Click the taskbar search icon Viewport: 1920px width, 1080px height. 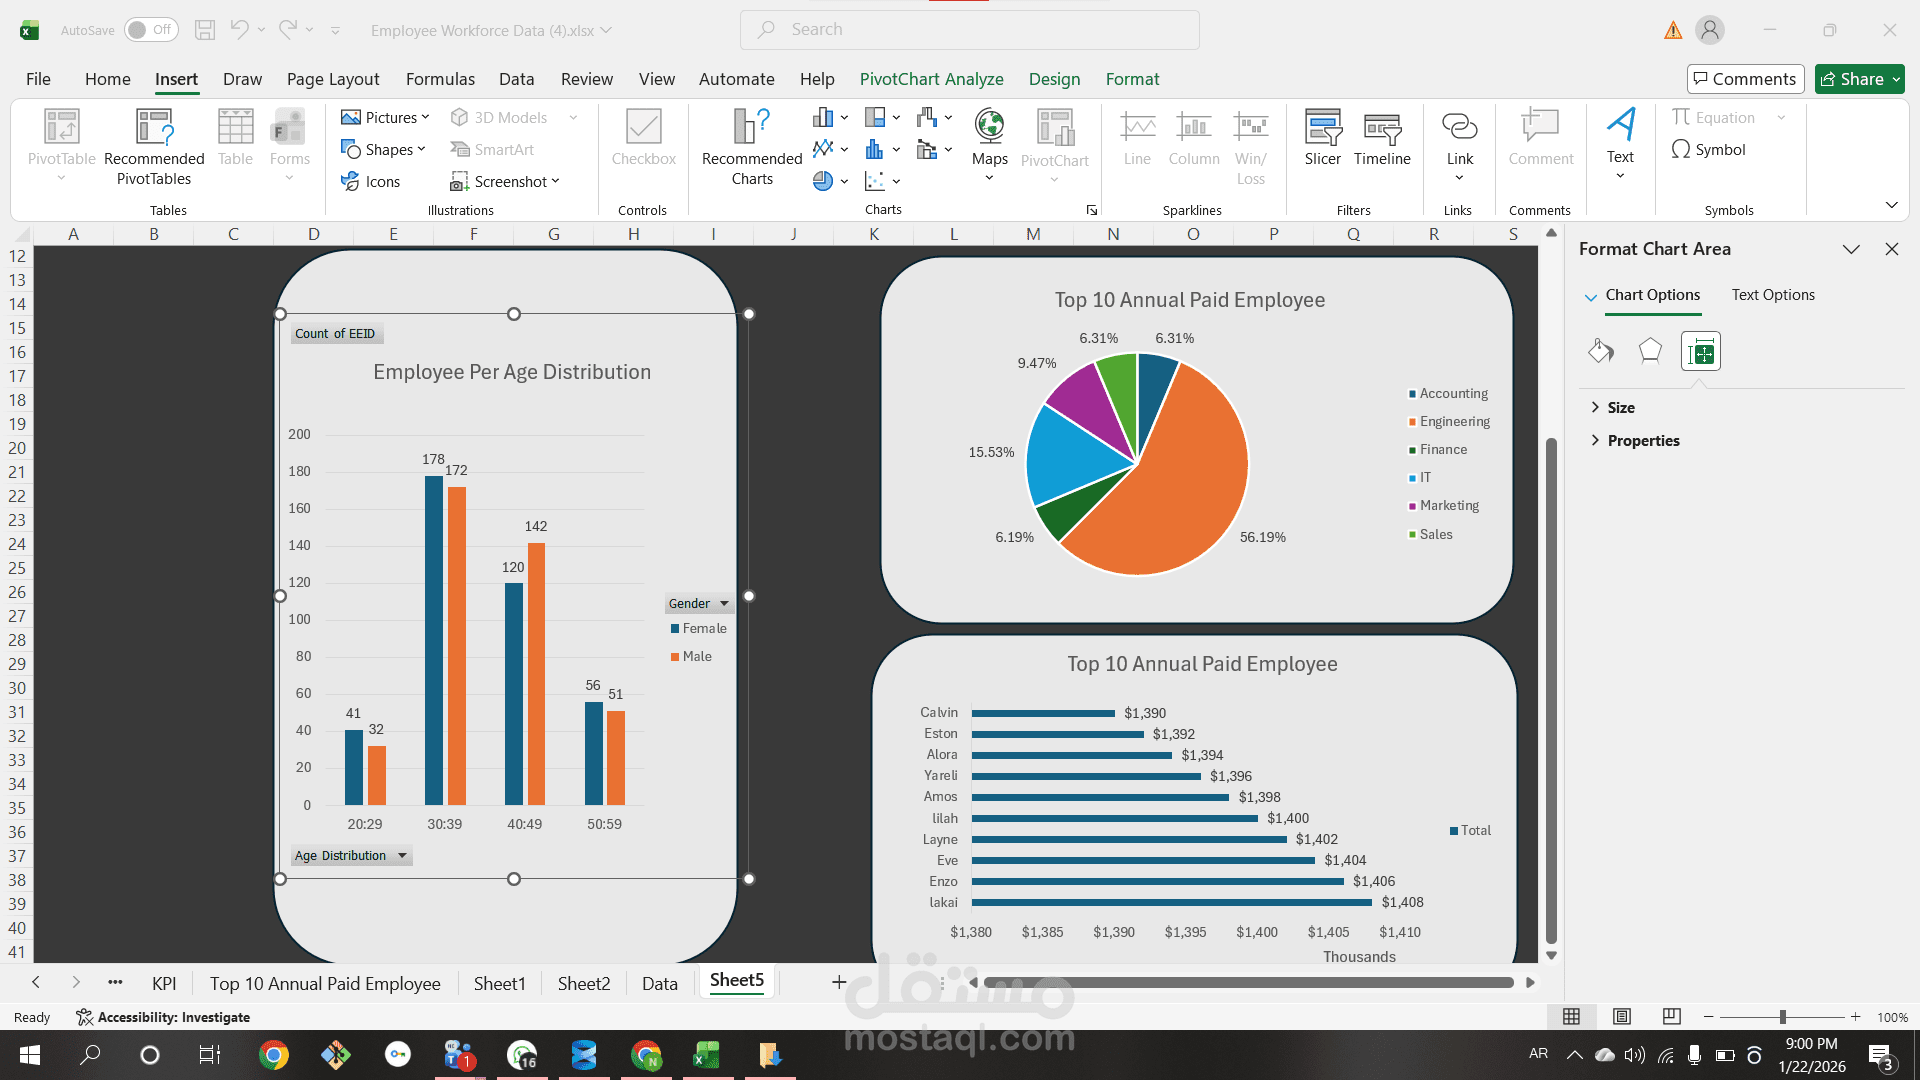90,1055
